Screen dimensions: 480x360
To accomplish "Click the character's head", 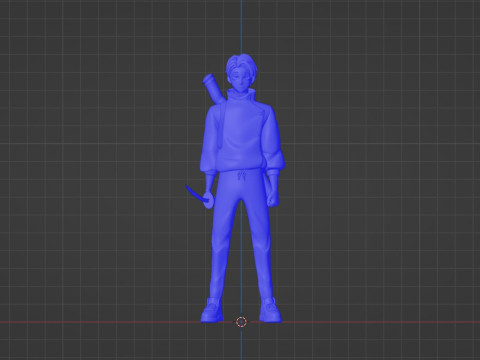I will pyautogui.click(x=241, y=73).
